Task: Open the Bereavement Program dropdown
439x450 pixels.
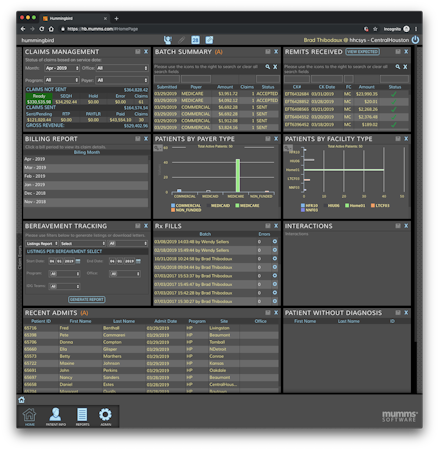Action: (65, 274)
